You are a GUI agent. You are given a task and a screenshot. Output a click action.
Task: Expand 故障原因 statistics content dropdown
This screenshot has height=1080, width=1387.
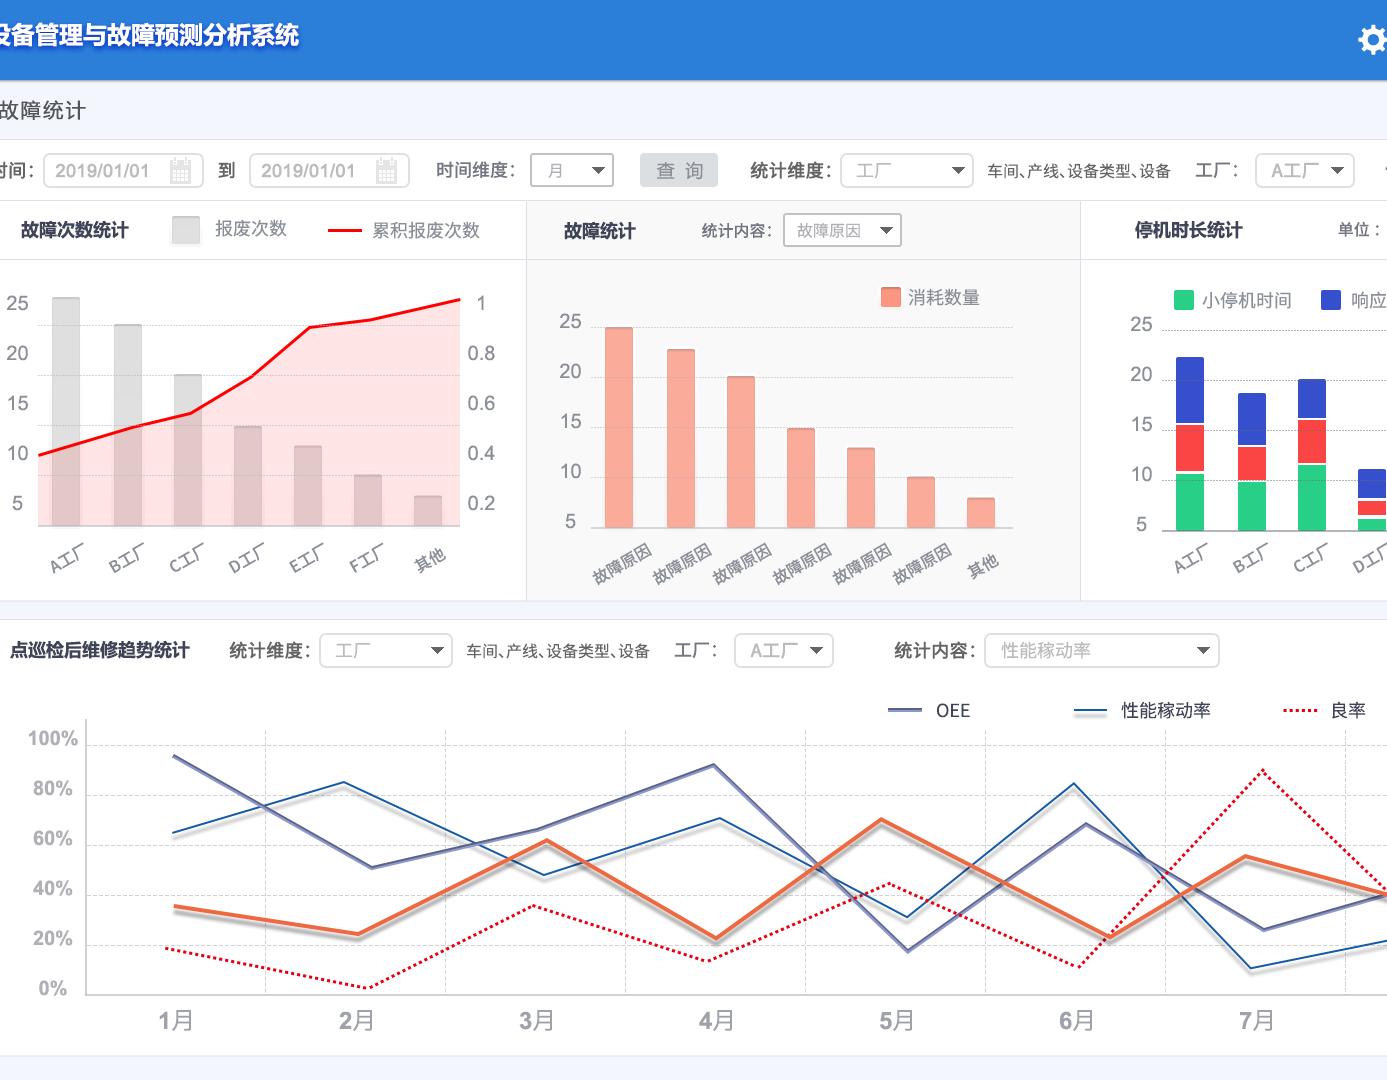(842, 230)
